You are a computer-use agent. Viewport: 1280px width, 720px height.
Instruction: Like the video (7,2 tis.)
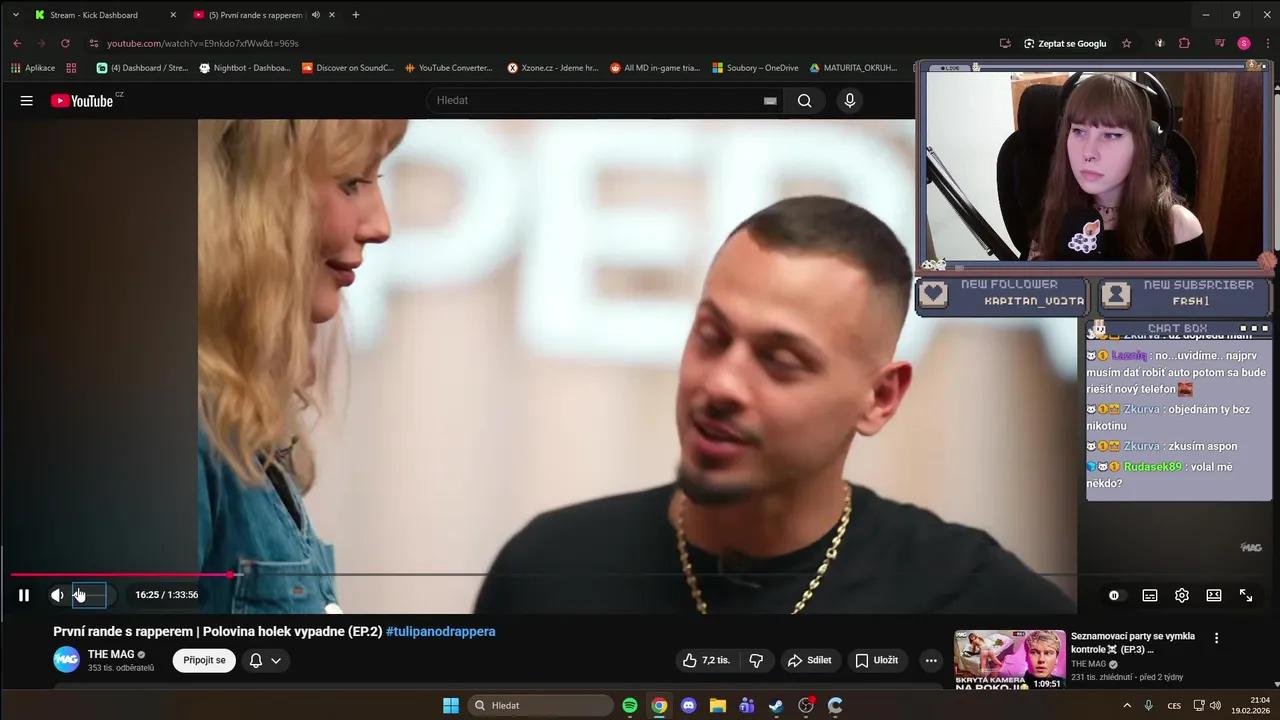pos(707,660)
